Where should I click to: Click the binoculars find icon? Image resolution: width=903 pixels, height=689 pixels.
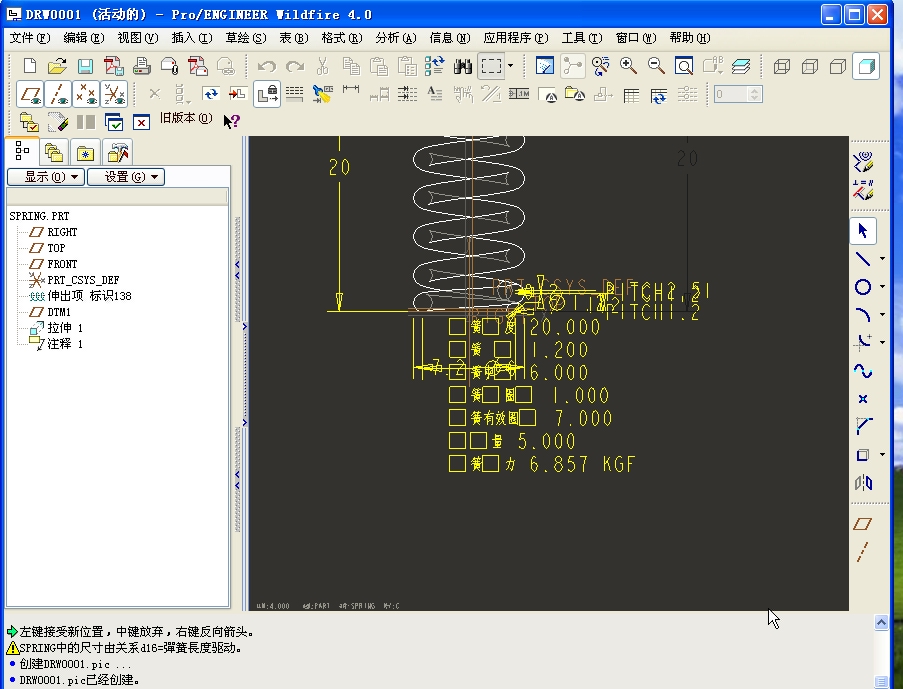(462, 66)
